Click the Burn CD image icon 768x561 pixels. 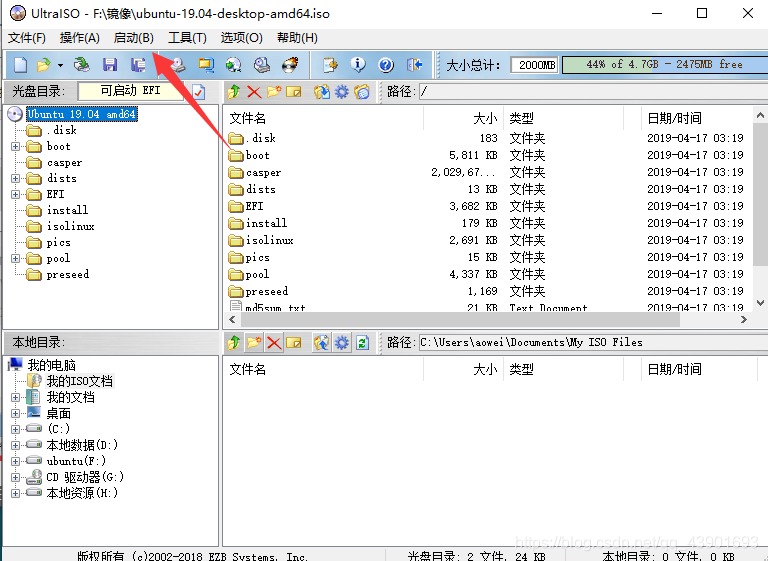point(290,65)
